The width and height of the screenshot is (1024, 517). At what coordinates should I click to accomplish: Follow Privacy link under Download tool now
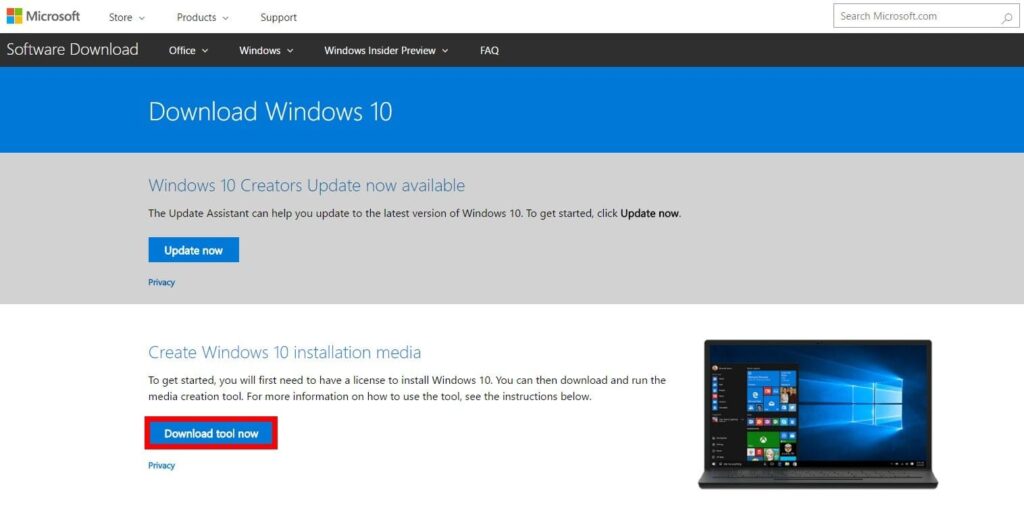(x=161, y=466)
